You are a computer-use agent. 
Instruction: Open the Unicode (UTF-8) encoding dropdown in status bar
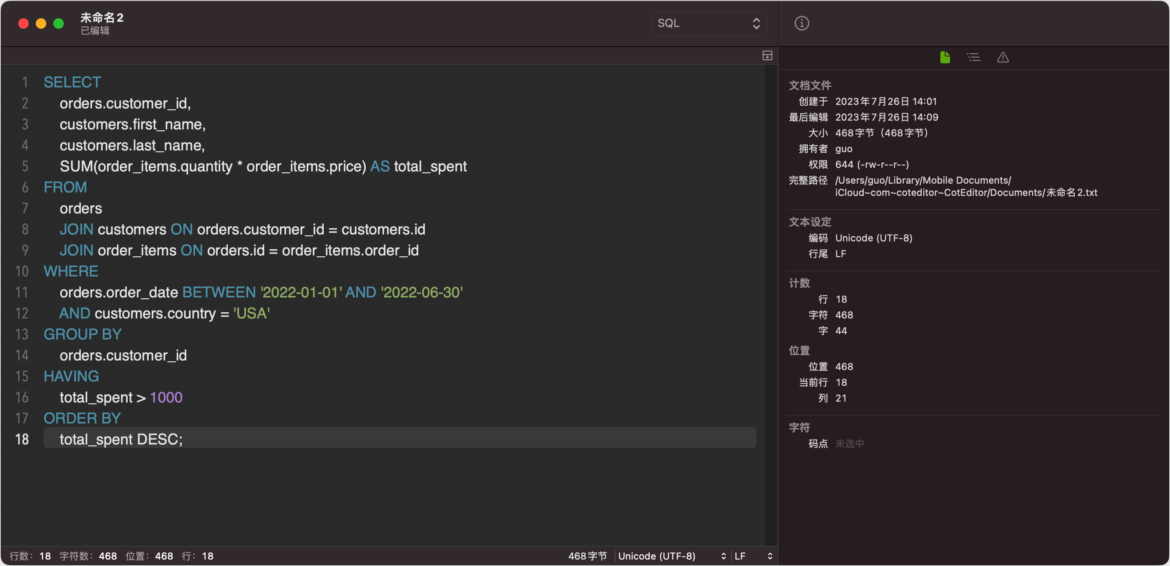(x=672, y=556)
